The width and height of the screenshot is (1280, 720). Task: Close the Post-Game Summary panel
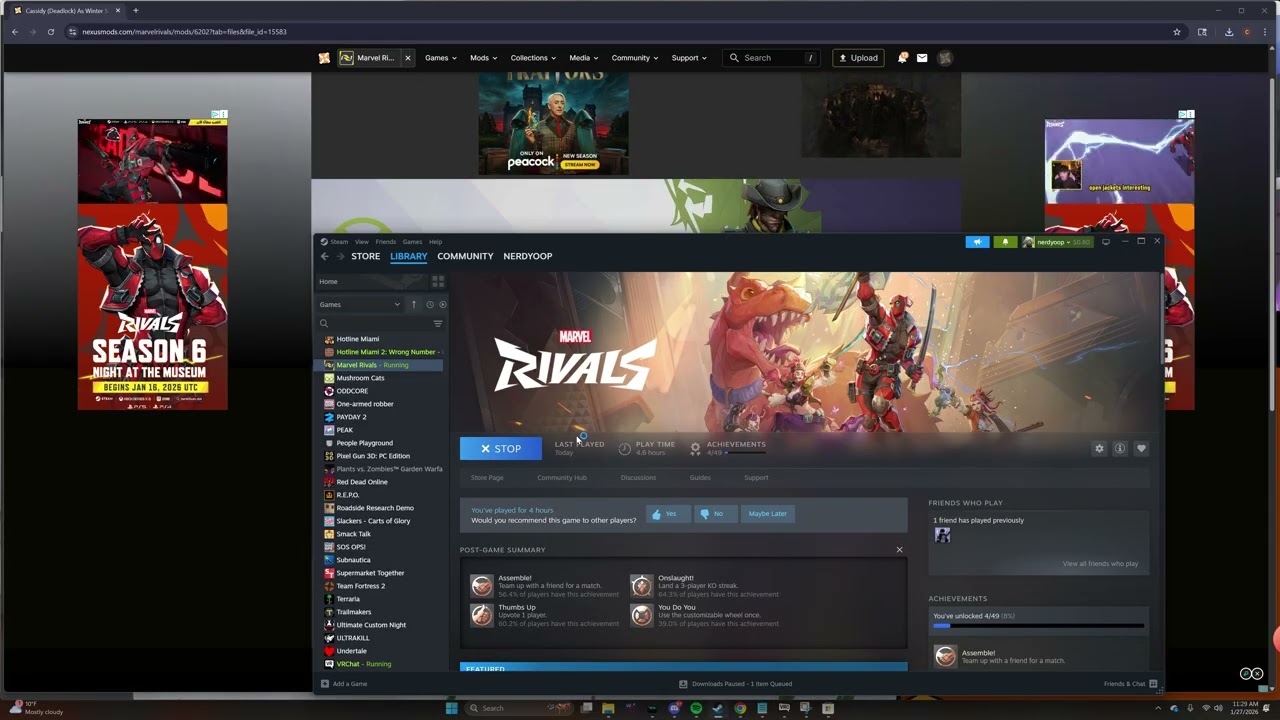(899, 550)
